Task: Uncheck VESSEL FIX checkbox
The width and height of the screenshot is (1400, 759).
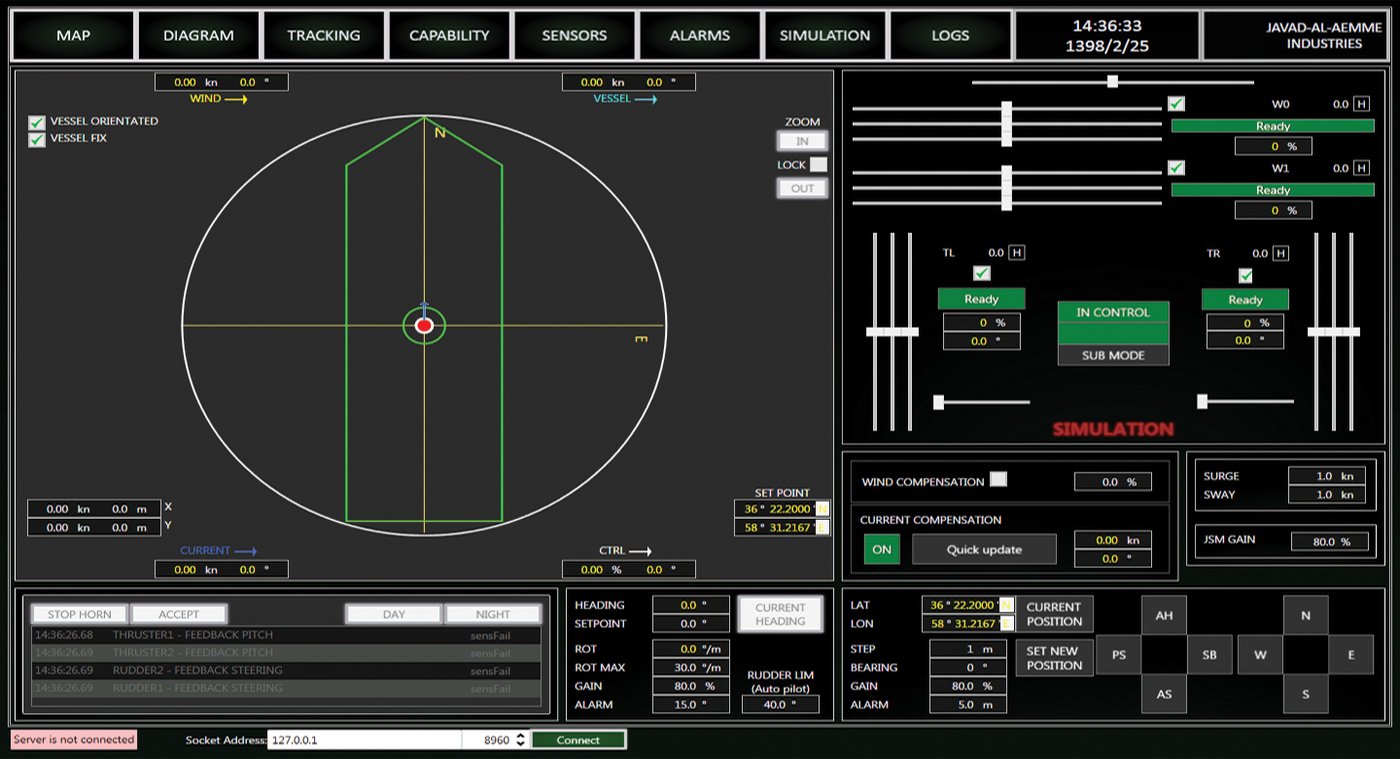Action: coord(37,139)
